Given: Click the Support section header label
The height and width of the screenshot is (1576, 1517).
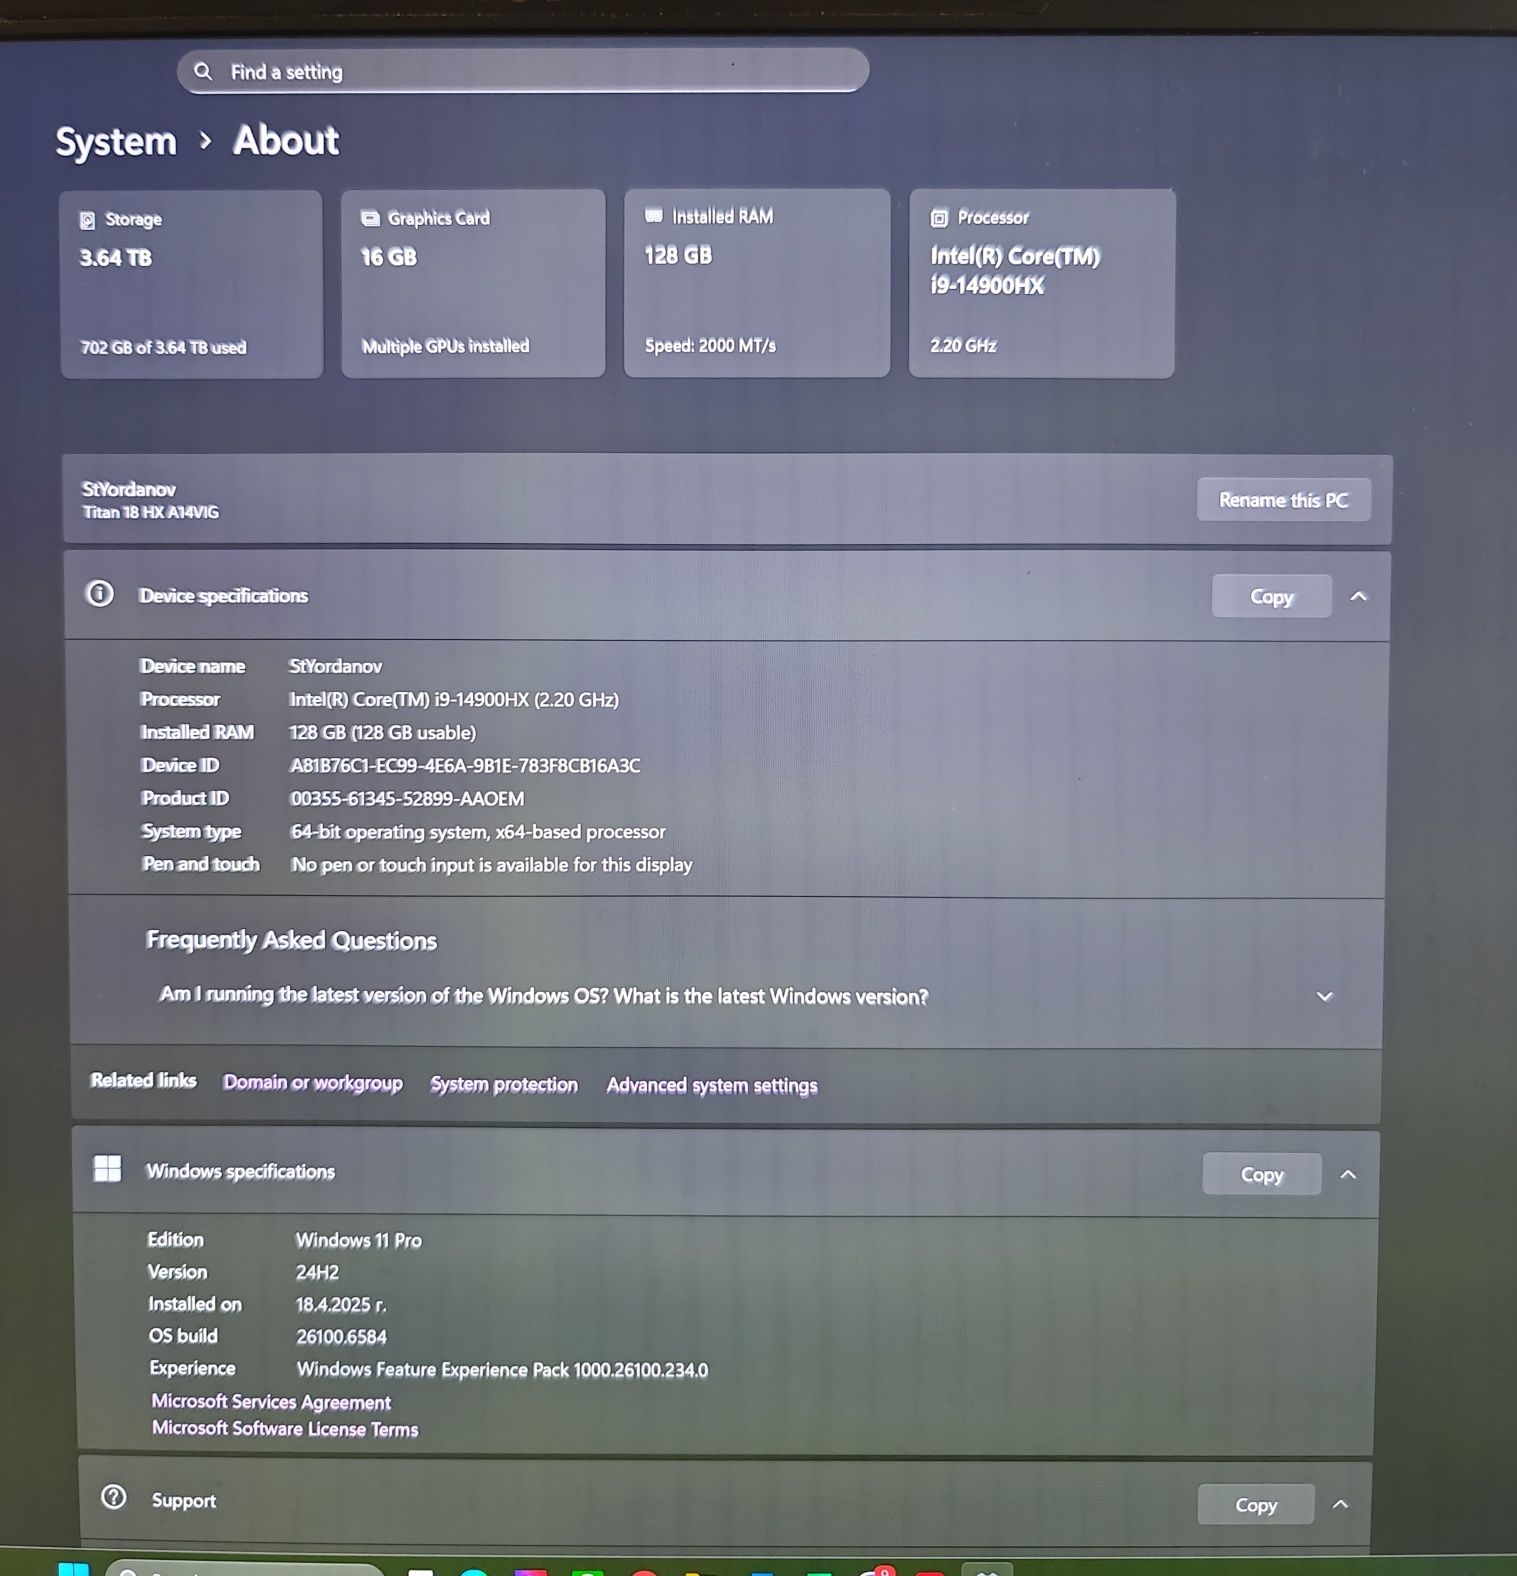Looking at the screenshot, I should coord(184,1501).
